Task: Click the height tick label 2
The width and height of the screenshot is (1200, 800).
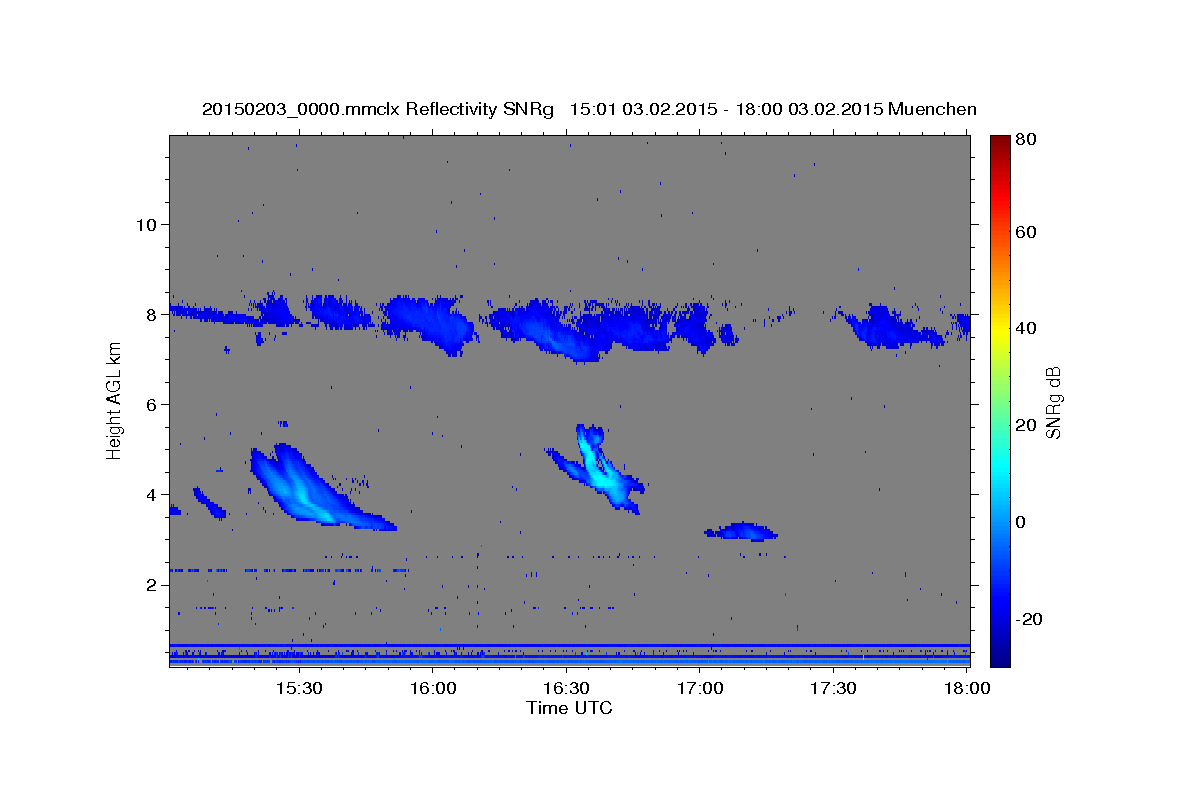Action: (149, 585)
